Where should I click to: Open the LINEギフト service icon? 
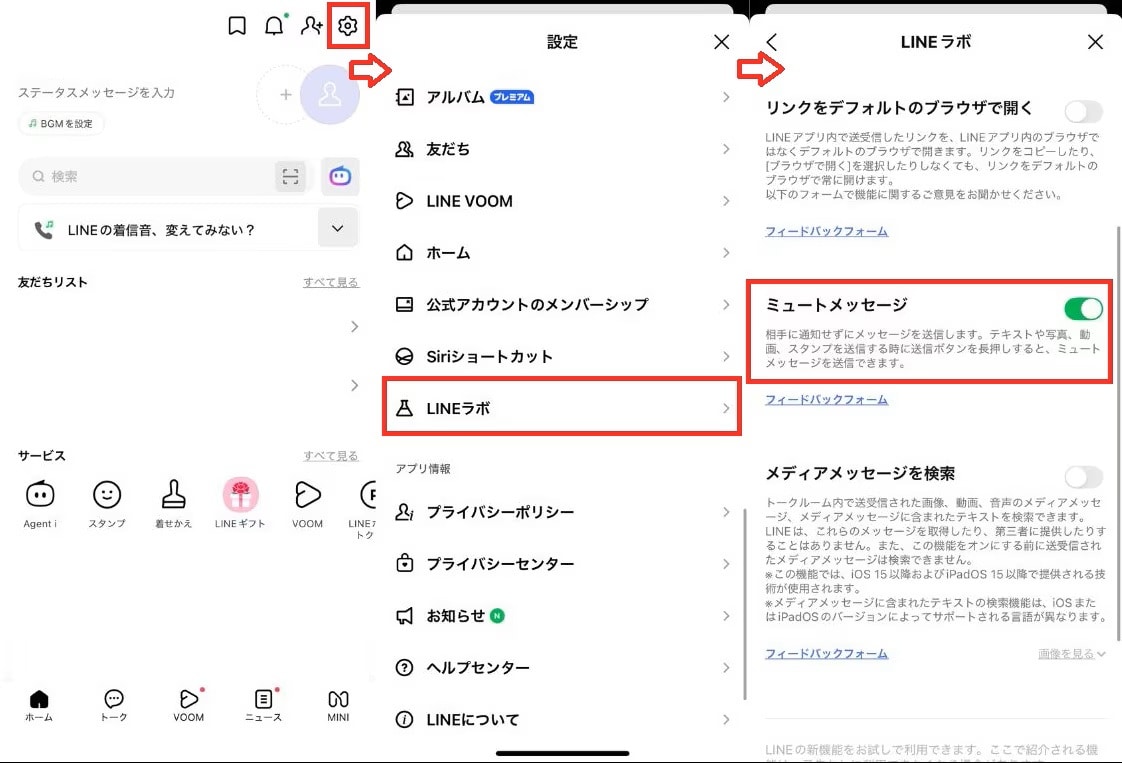coord(240,503)
